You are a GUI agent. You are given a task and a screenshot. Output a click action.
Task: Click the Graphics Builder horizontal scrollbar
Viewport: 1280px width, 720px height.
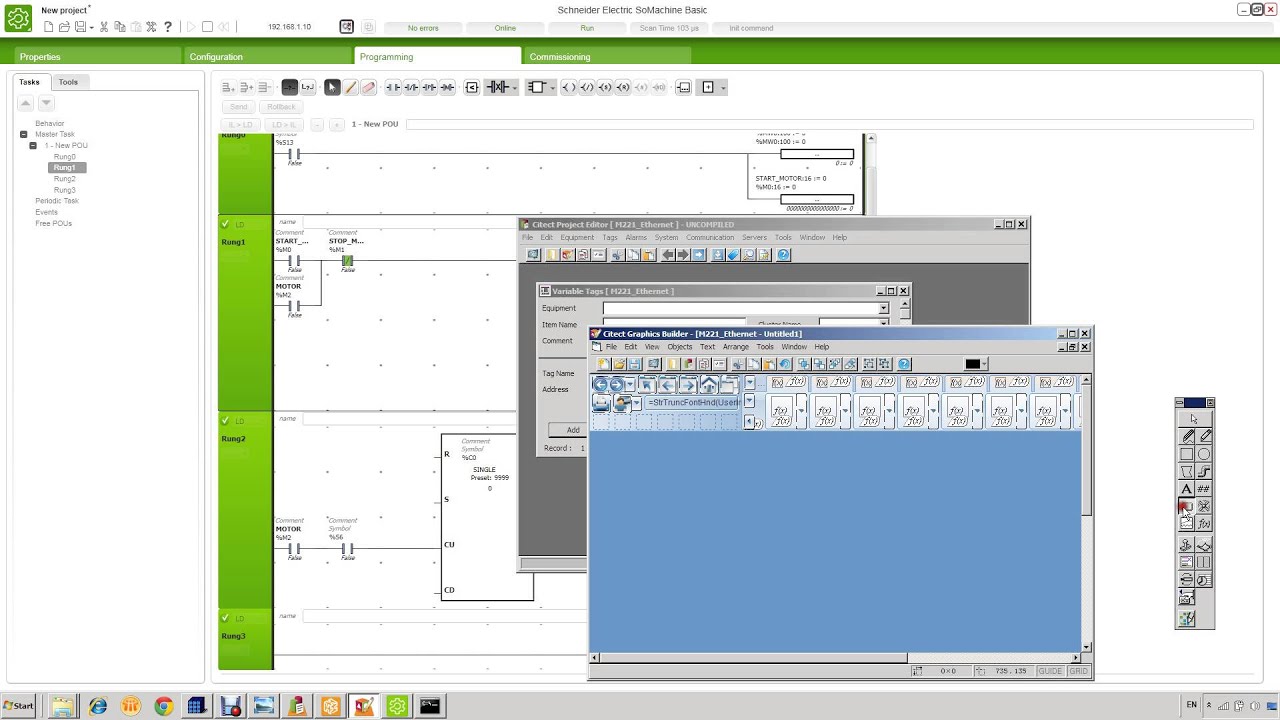click(x=835, y=658)
